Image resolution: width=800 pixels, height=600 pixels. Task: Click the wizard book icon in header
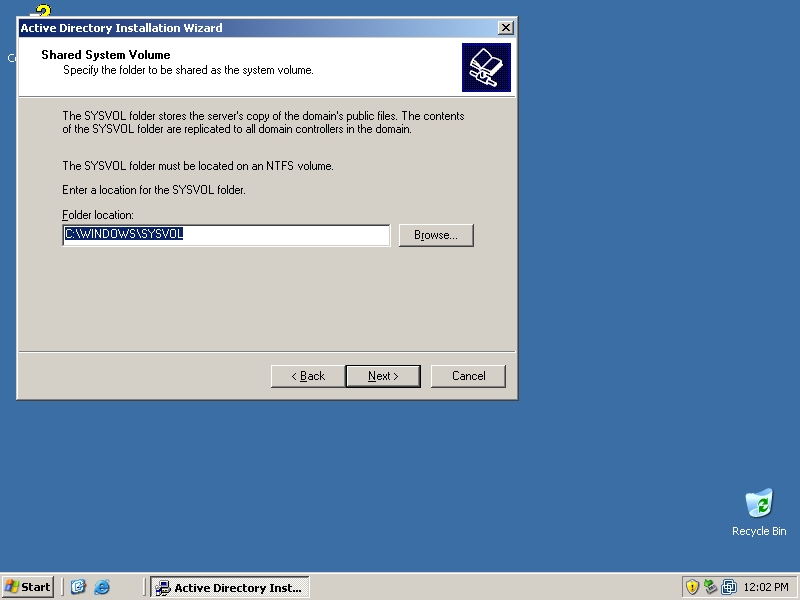click(486, 67)
